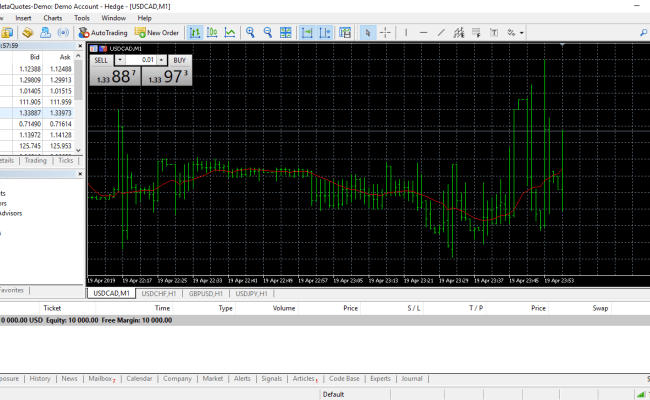This screenshot has height=400, width=650.
Task: Open the Calendar tab in Toolbox
Action: [139, 378]
